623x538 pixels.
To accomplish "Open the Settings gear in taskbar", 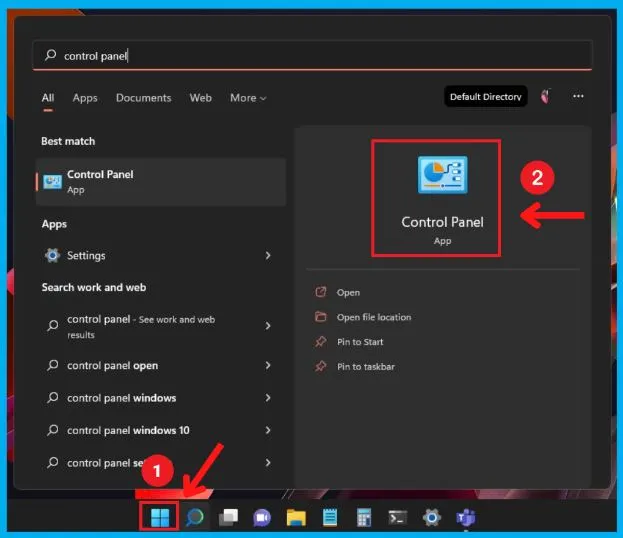I will (x=432, y=517).
